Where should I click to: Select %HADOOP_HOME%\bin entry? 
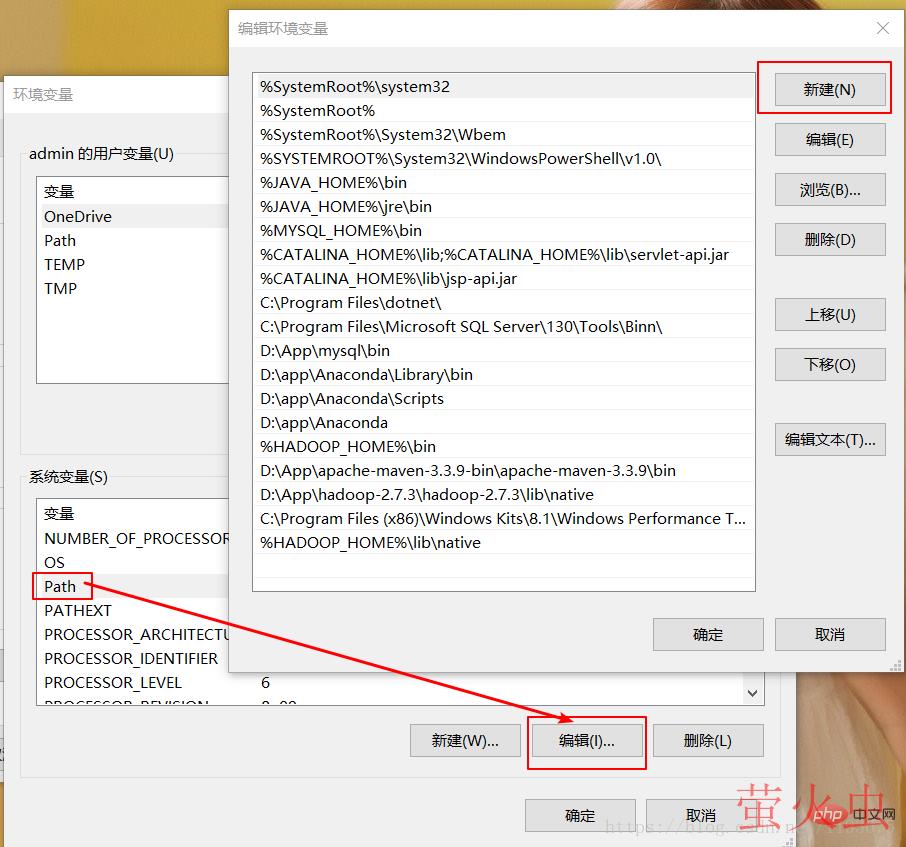click(x=504, y=447)
